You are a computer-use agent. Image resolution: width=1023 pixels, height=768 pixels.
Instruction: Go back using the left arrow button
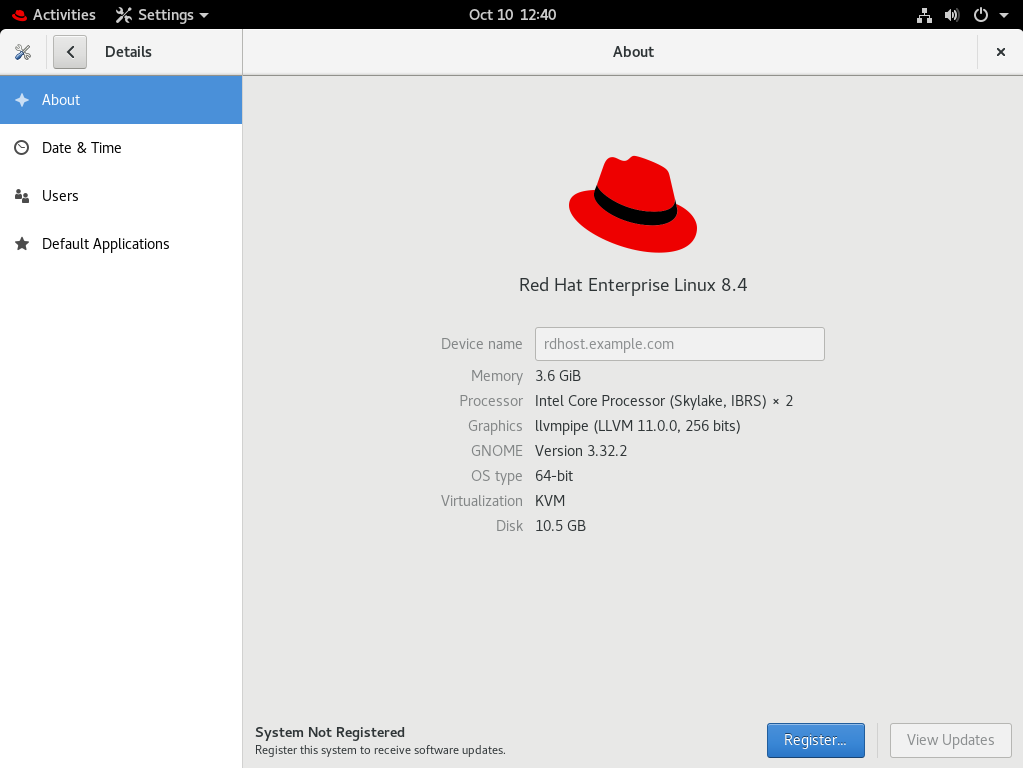70,52
